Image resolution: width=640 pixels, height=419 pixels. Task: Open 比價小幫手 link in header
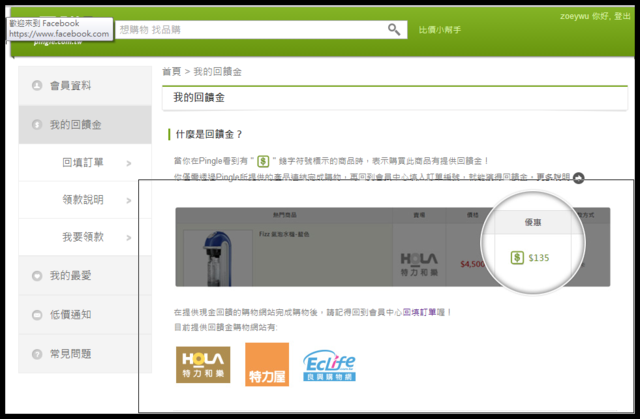tap(440, 30)
